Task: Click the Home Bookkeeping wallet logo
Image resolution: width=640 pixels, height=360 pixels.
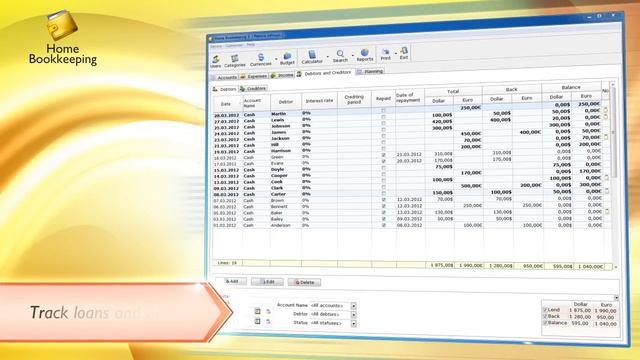Action: (x=62, y=25)
